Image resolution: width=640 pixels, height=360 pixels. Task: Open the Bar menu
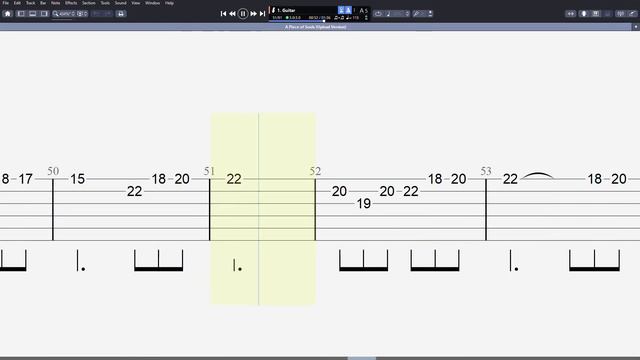pyautogui.click(x=43, y=3)
